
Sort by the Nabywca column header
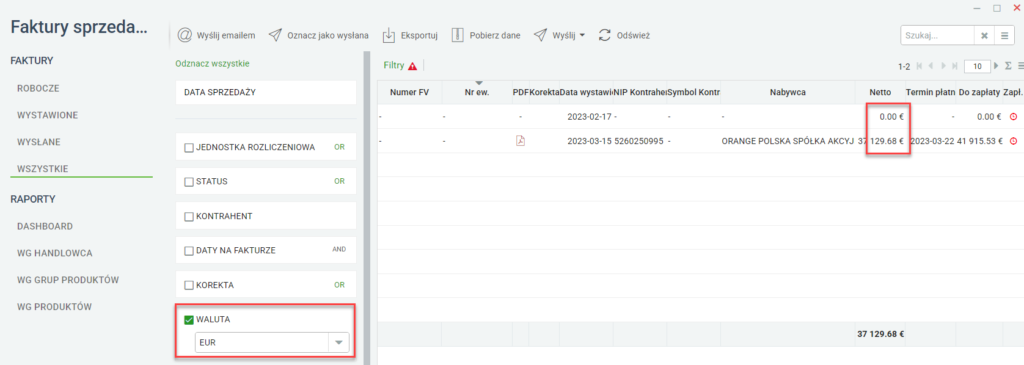click(788, 93)
